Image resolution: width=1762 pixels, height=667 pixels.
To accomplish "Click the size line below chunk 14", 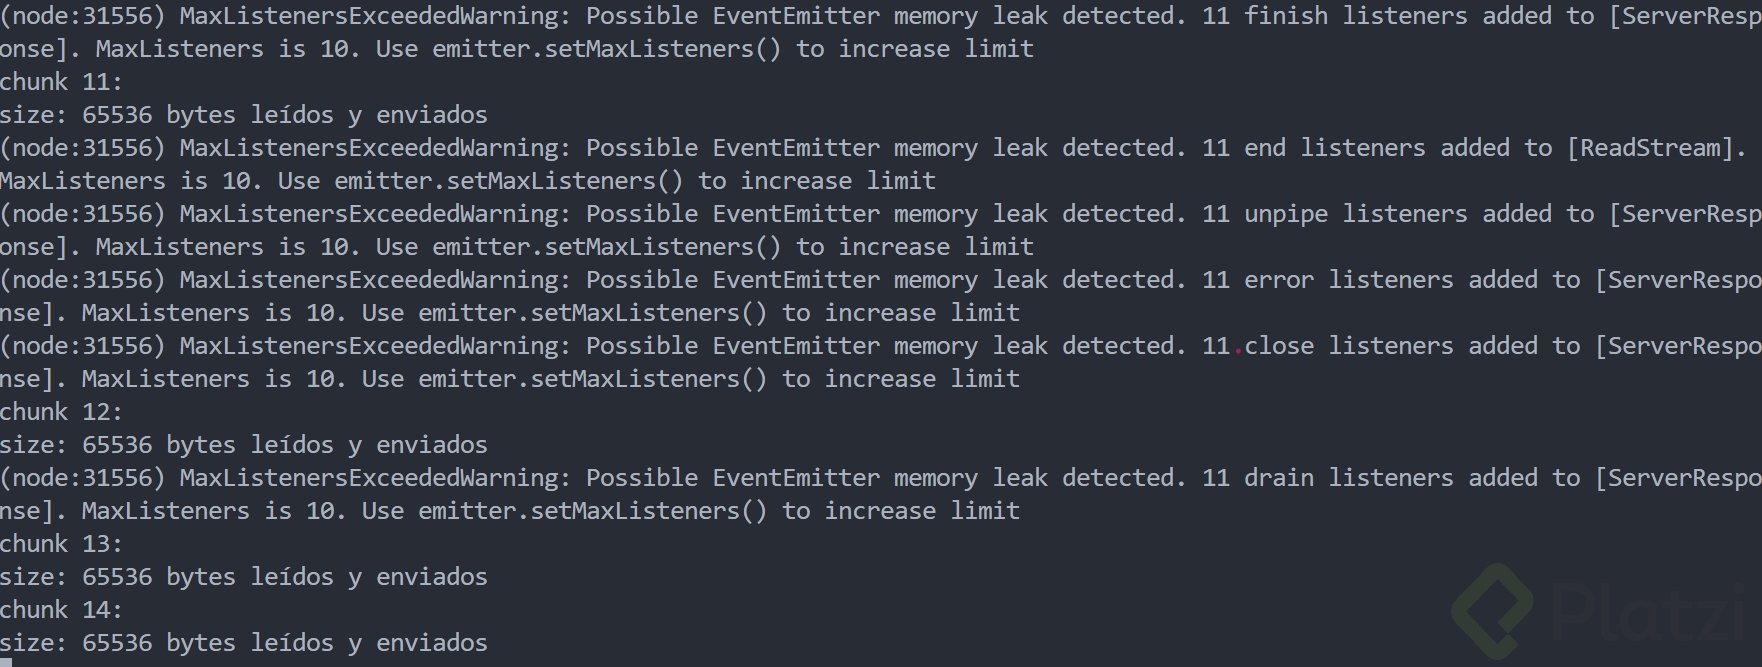I will point(244,643).
